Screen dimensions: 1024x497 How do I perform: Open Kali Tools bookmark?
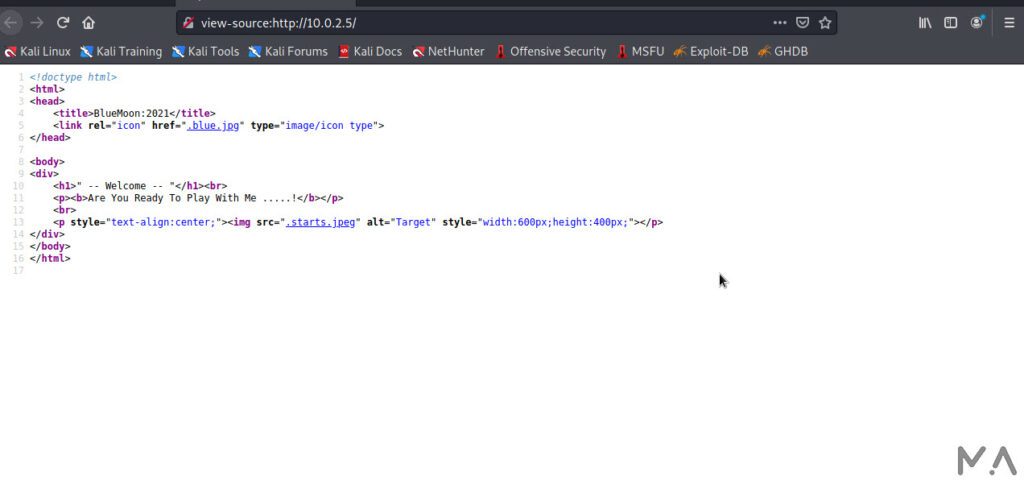point(205,51)
